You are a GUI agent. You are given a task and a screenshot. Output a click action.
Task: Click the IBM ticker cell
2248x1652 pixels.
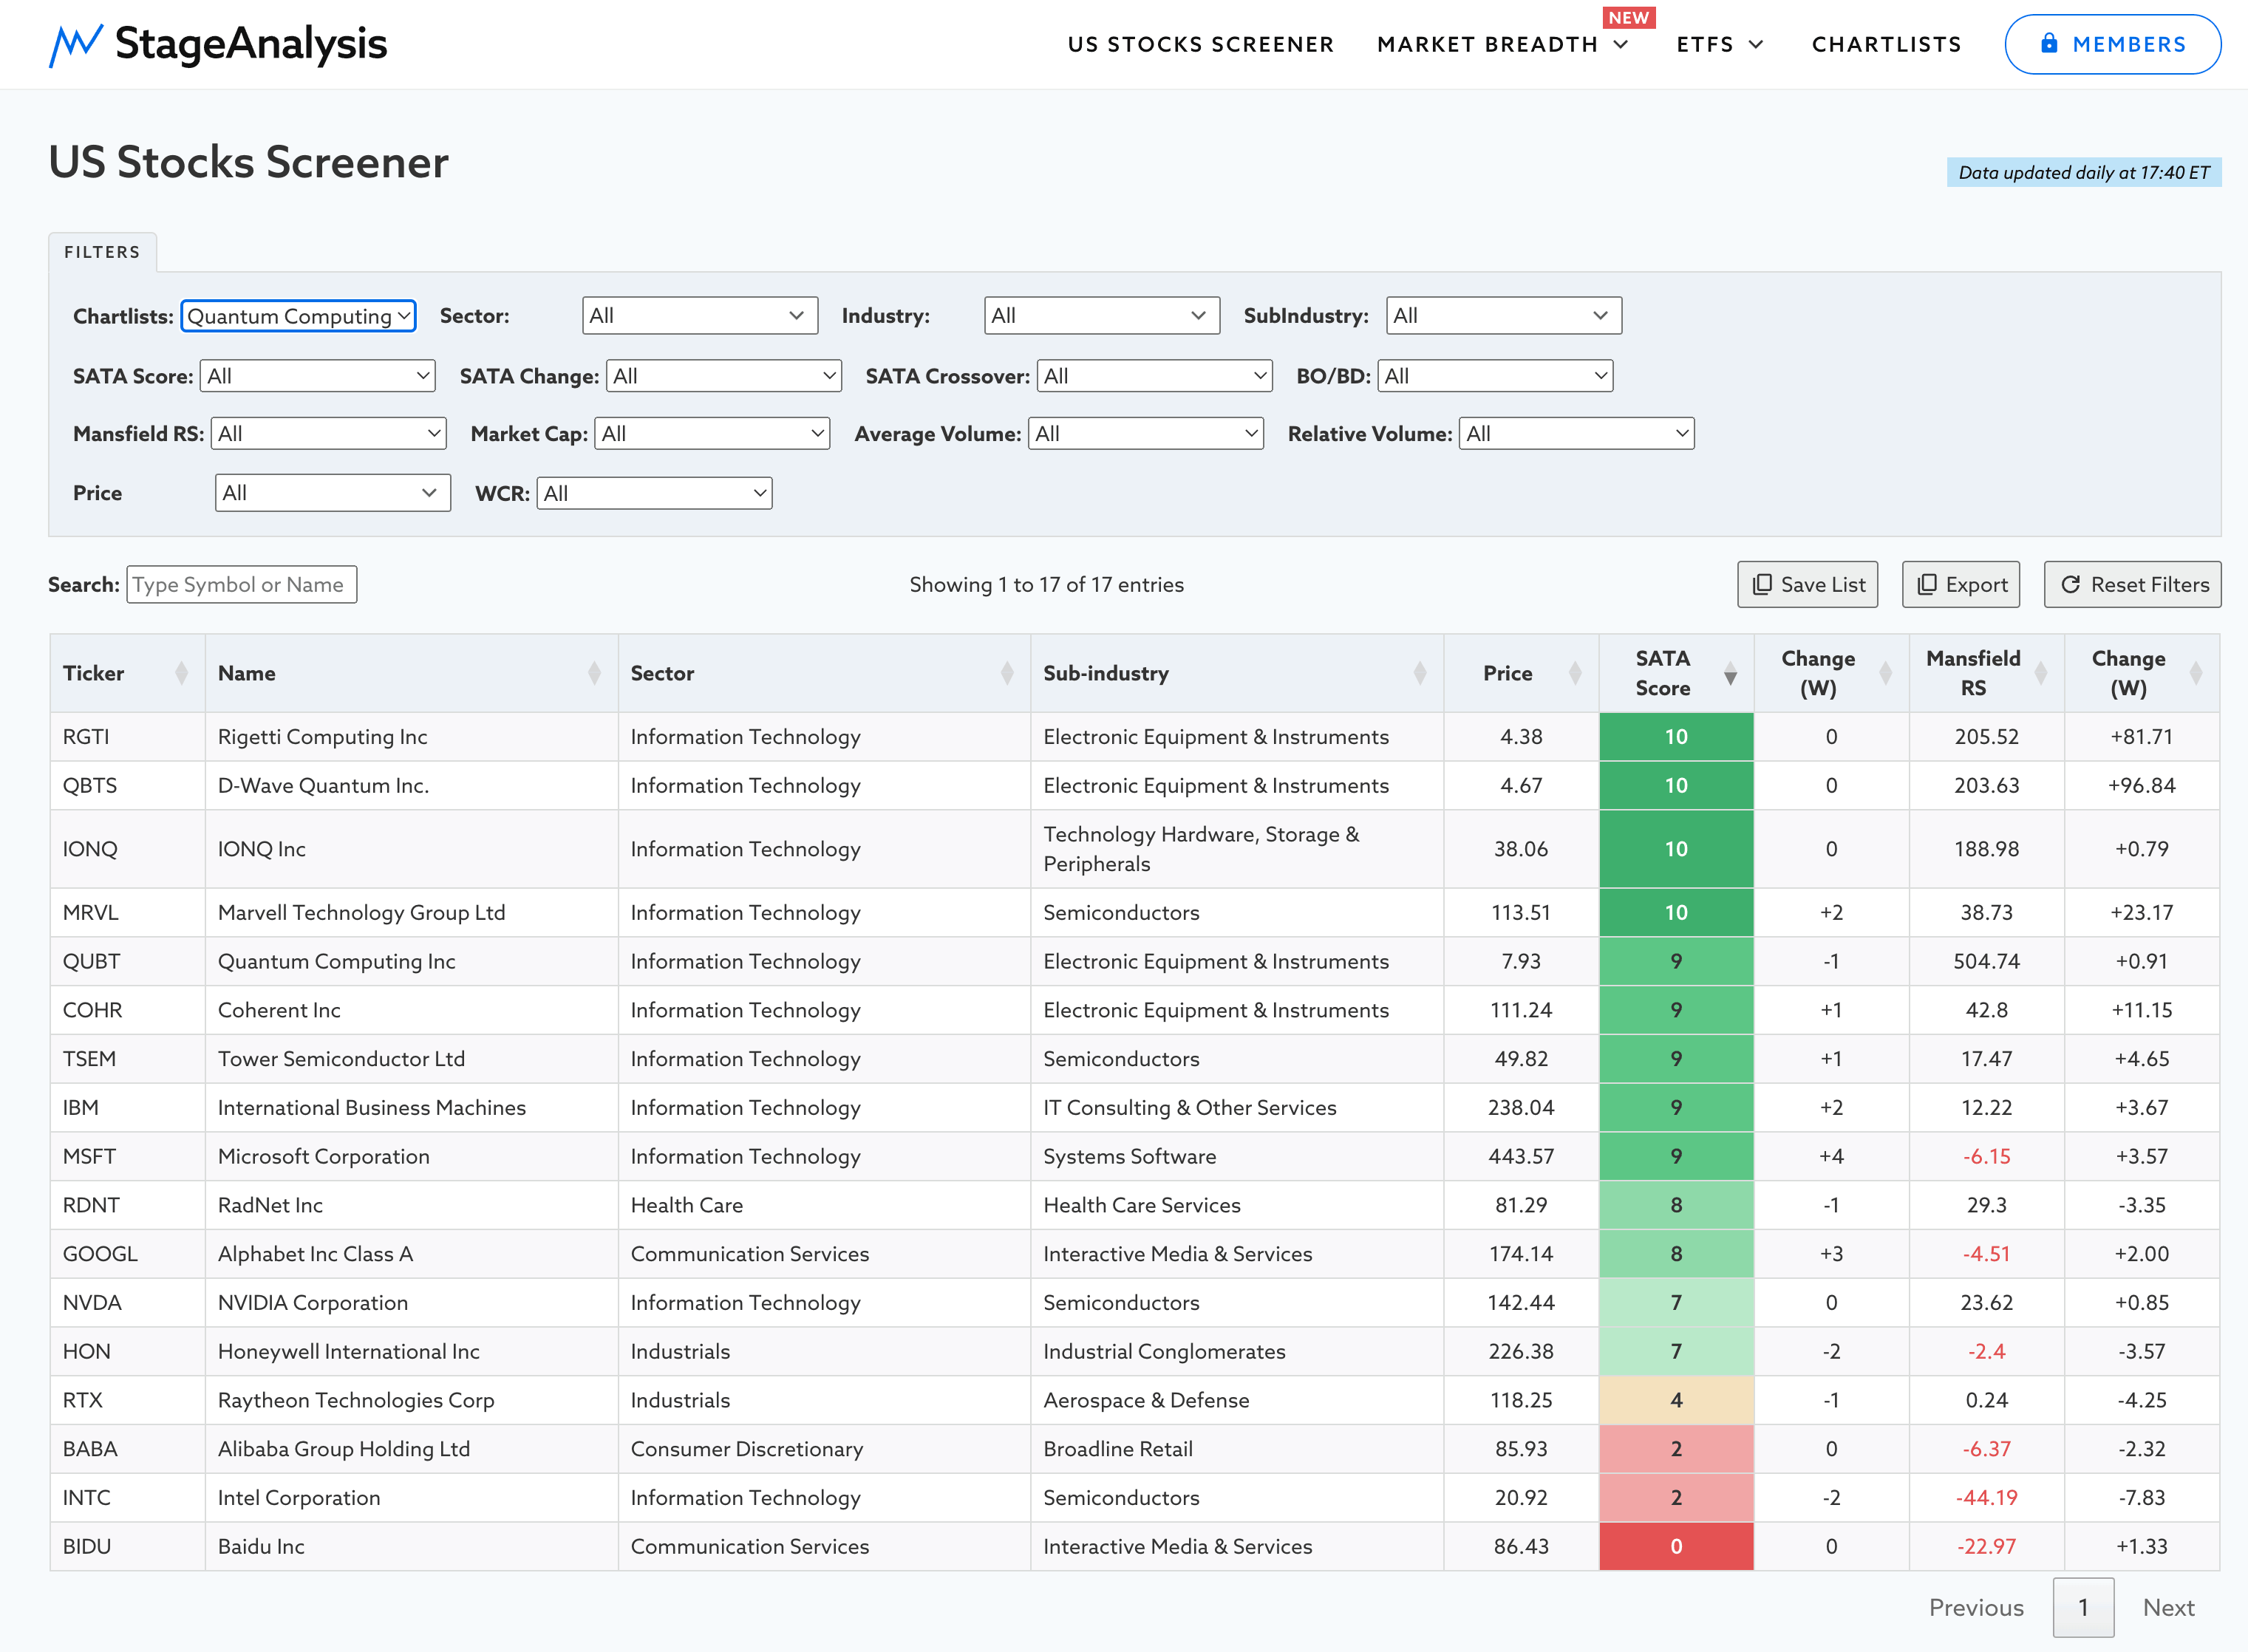127,1108
